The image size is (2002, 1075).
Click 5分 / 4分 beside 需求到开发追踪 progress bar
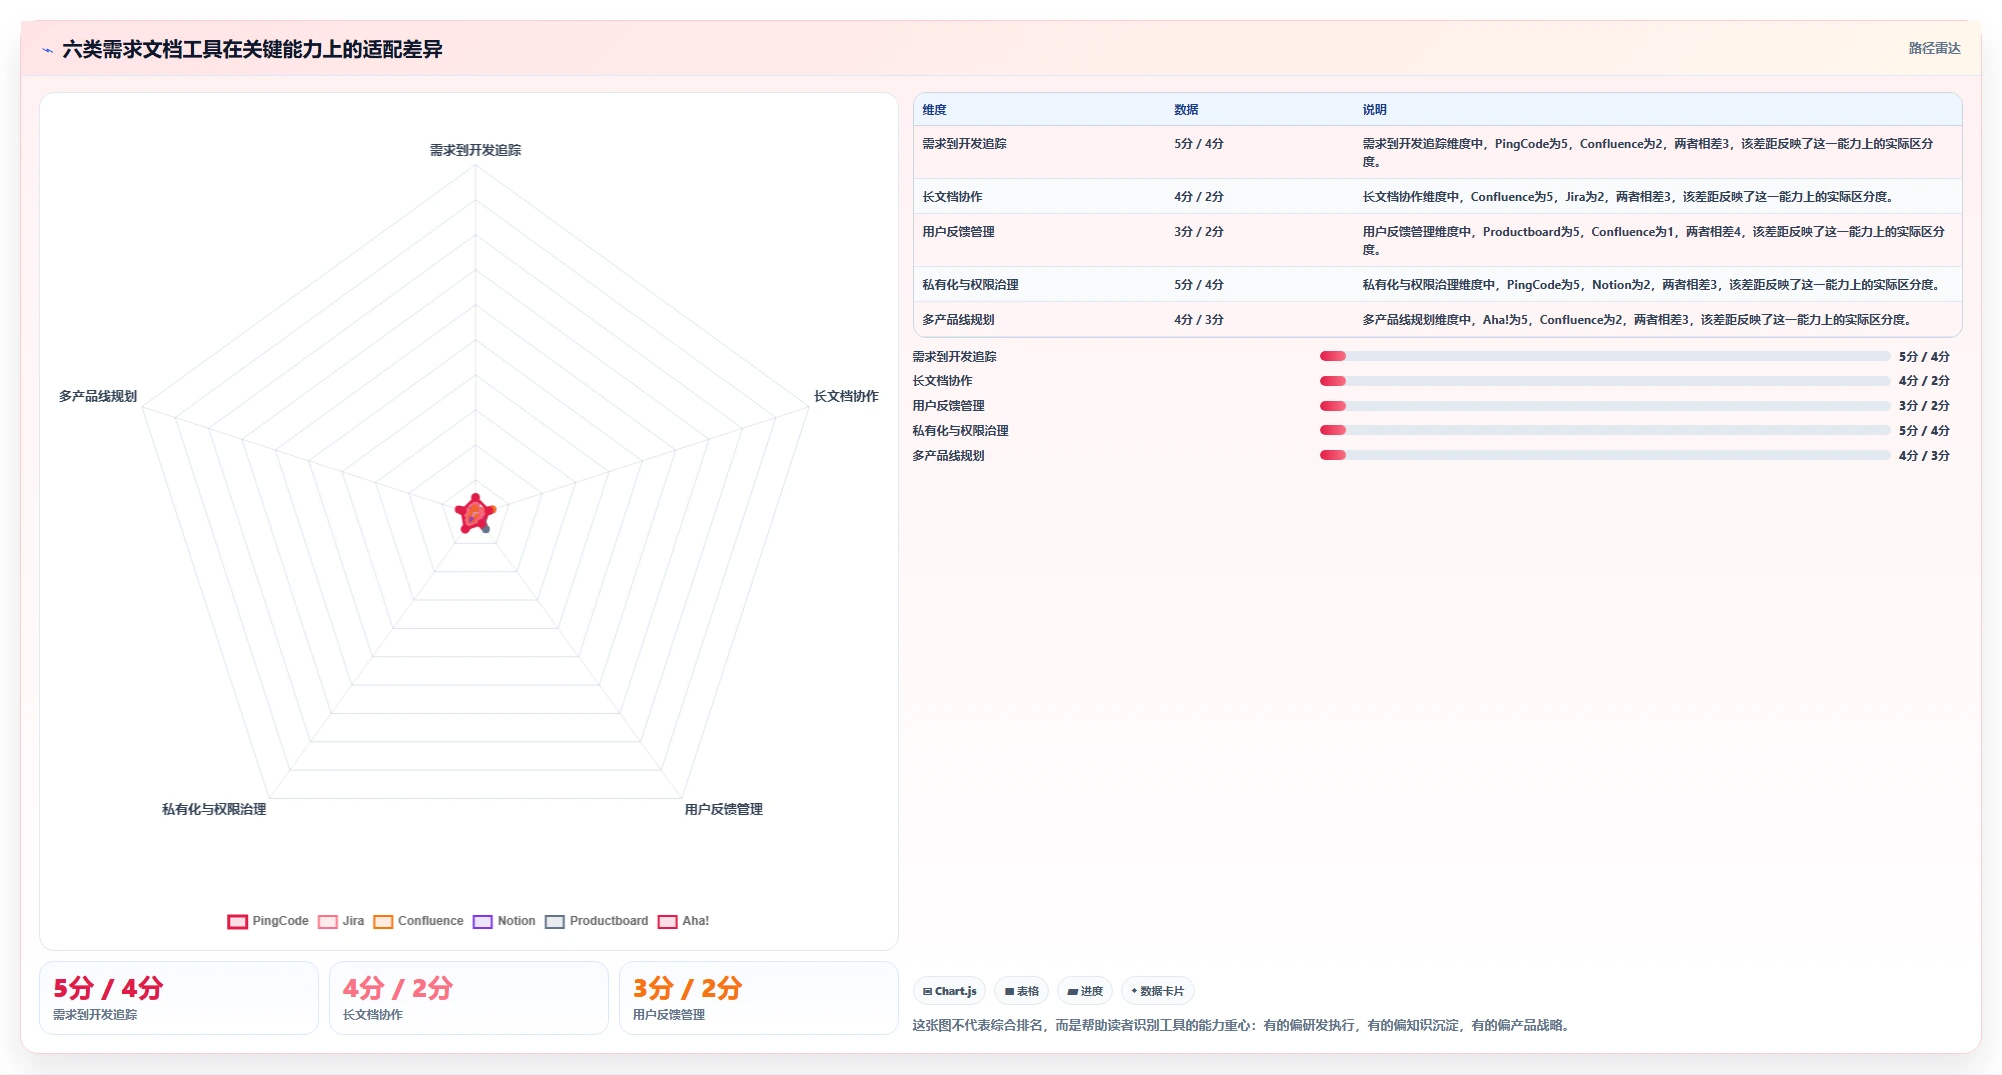click(x=1924, y=357)
